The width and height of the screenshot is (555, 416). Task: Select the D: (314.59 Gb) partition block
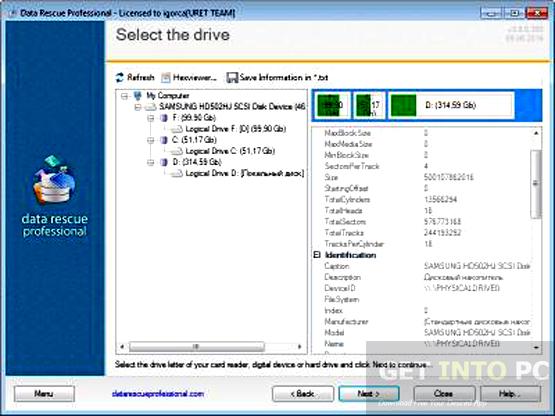[452, 105]
